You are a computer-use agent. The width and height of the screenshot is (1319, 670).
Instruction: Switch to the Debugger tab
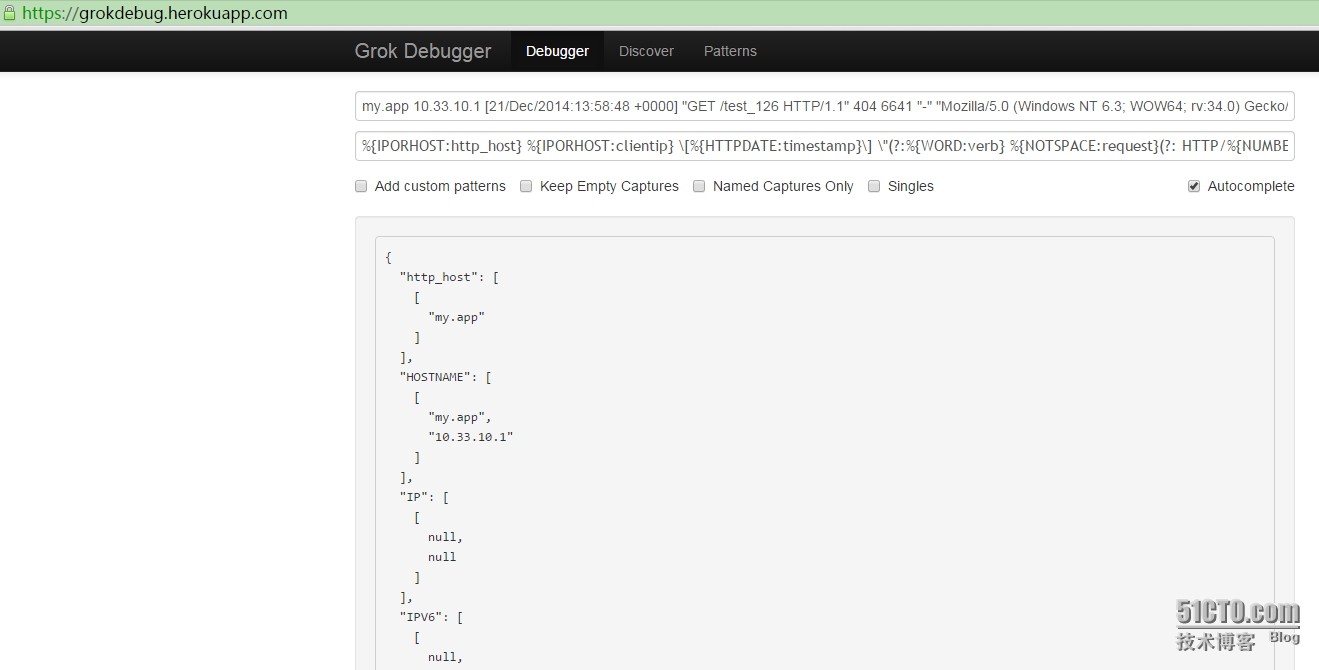click(557, 51)
